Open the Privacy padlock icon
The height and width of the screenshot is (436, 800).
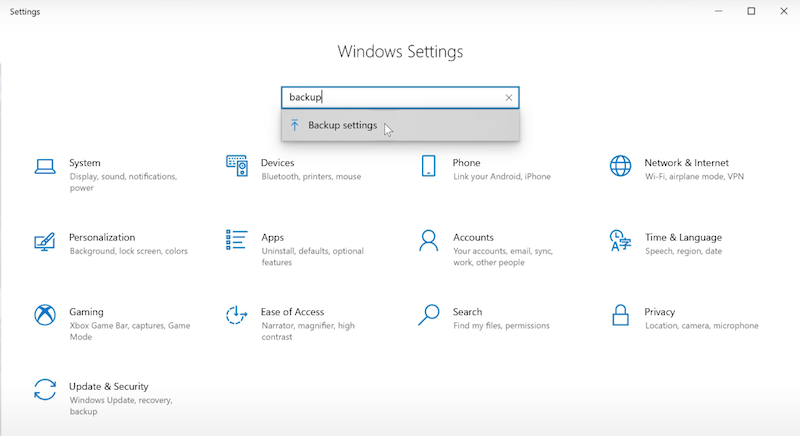[620, 315]
